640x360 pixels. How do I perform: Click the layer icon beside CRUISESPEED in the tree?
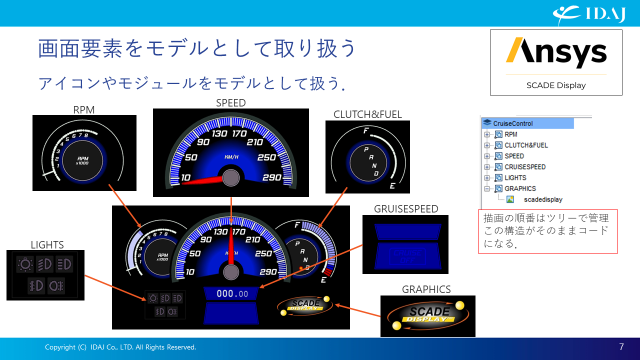[498, 167]
